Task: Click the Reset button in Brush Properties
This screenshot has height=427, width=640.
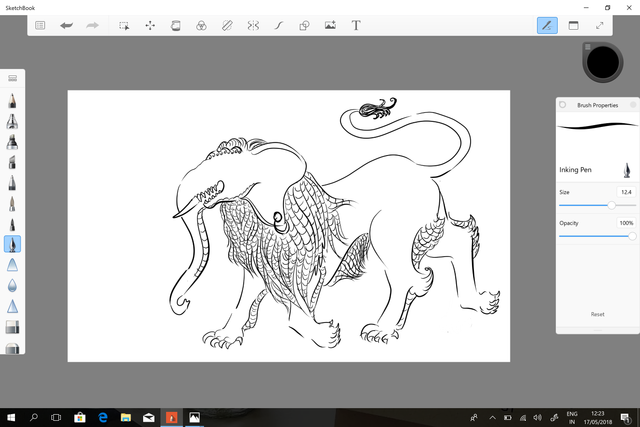Action: point(597,314)
